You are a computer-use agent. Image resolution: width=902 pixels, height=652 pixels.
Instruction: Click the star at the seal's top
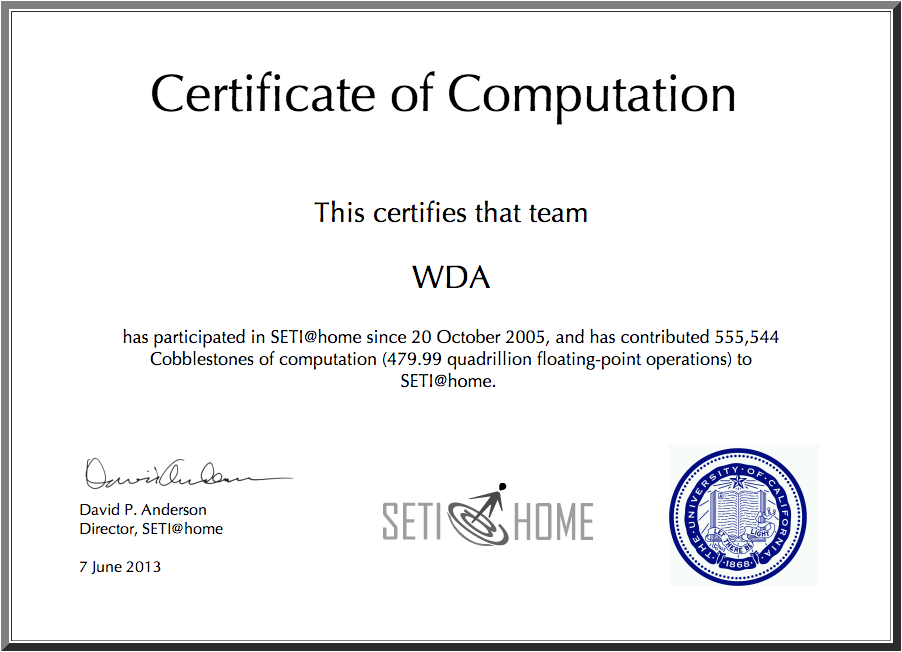[x=741, y=482]
